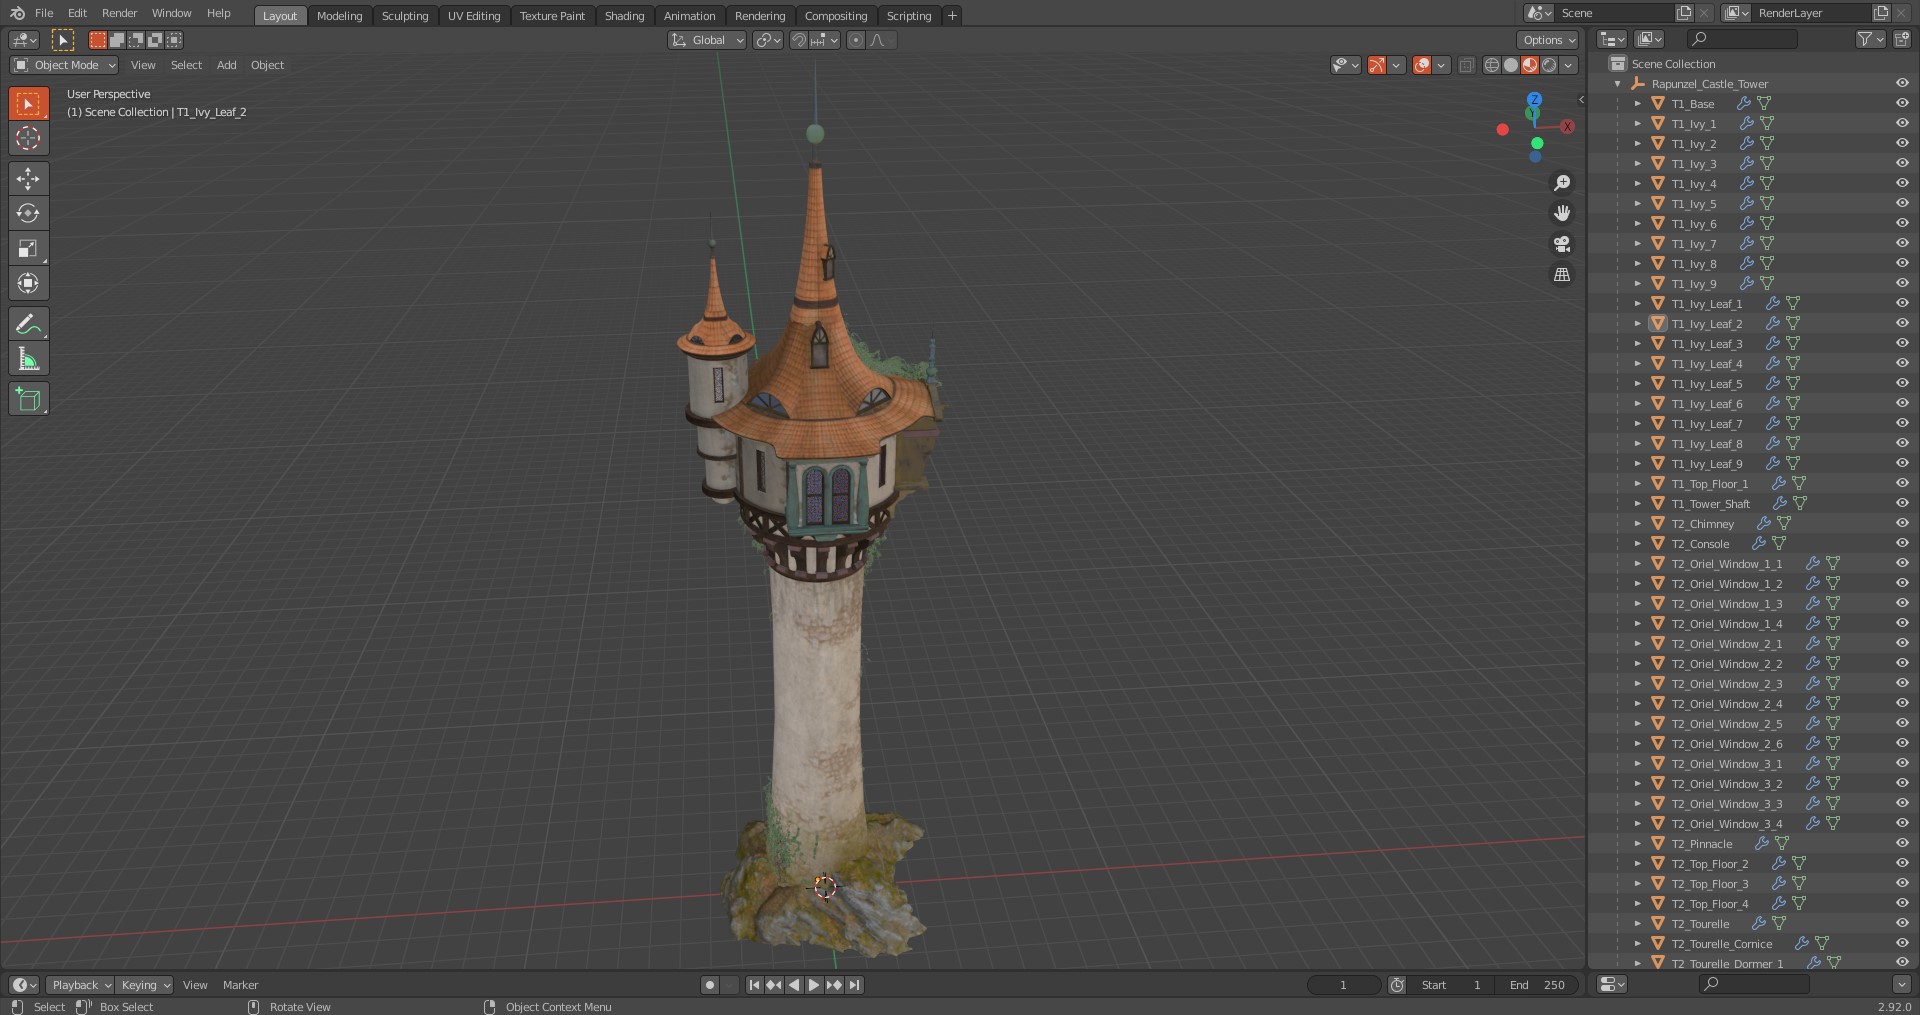This screenshot has height=1015, width=1920.
Task: Add a new workspace with plus button
Action: point(952,15)
